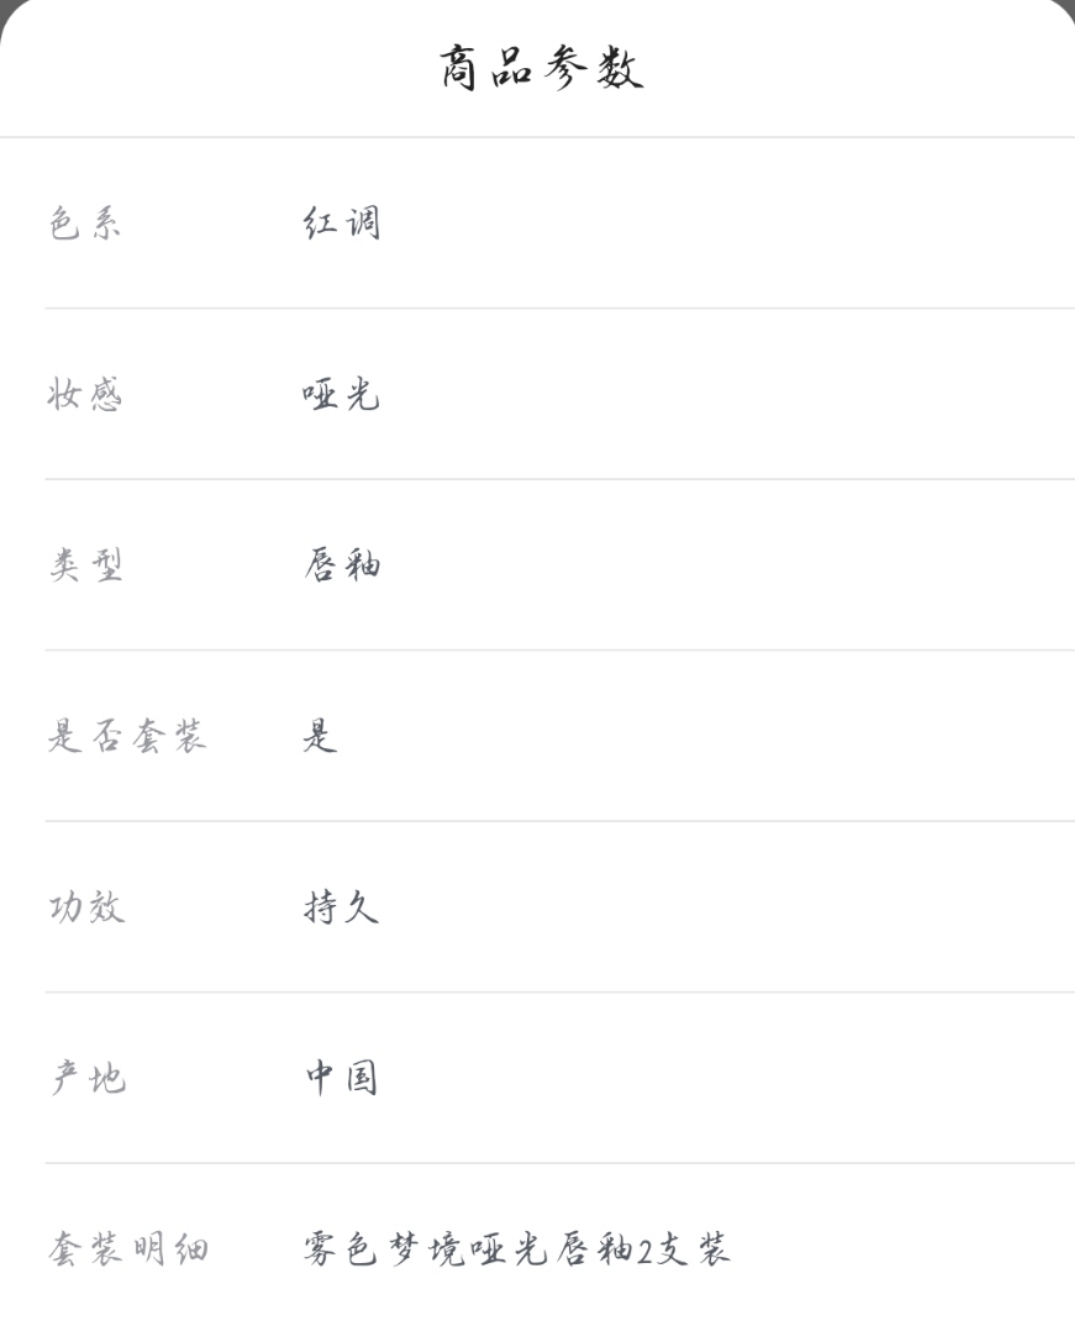Click the empty area right of 唇釉
1075x1322 pixels.
tap(728, 565)
